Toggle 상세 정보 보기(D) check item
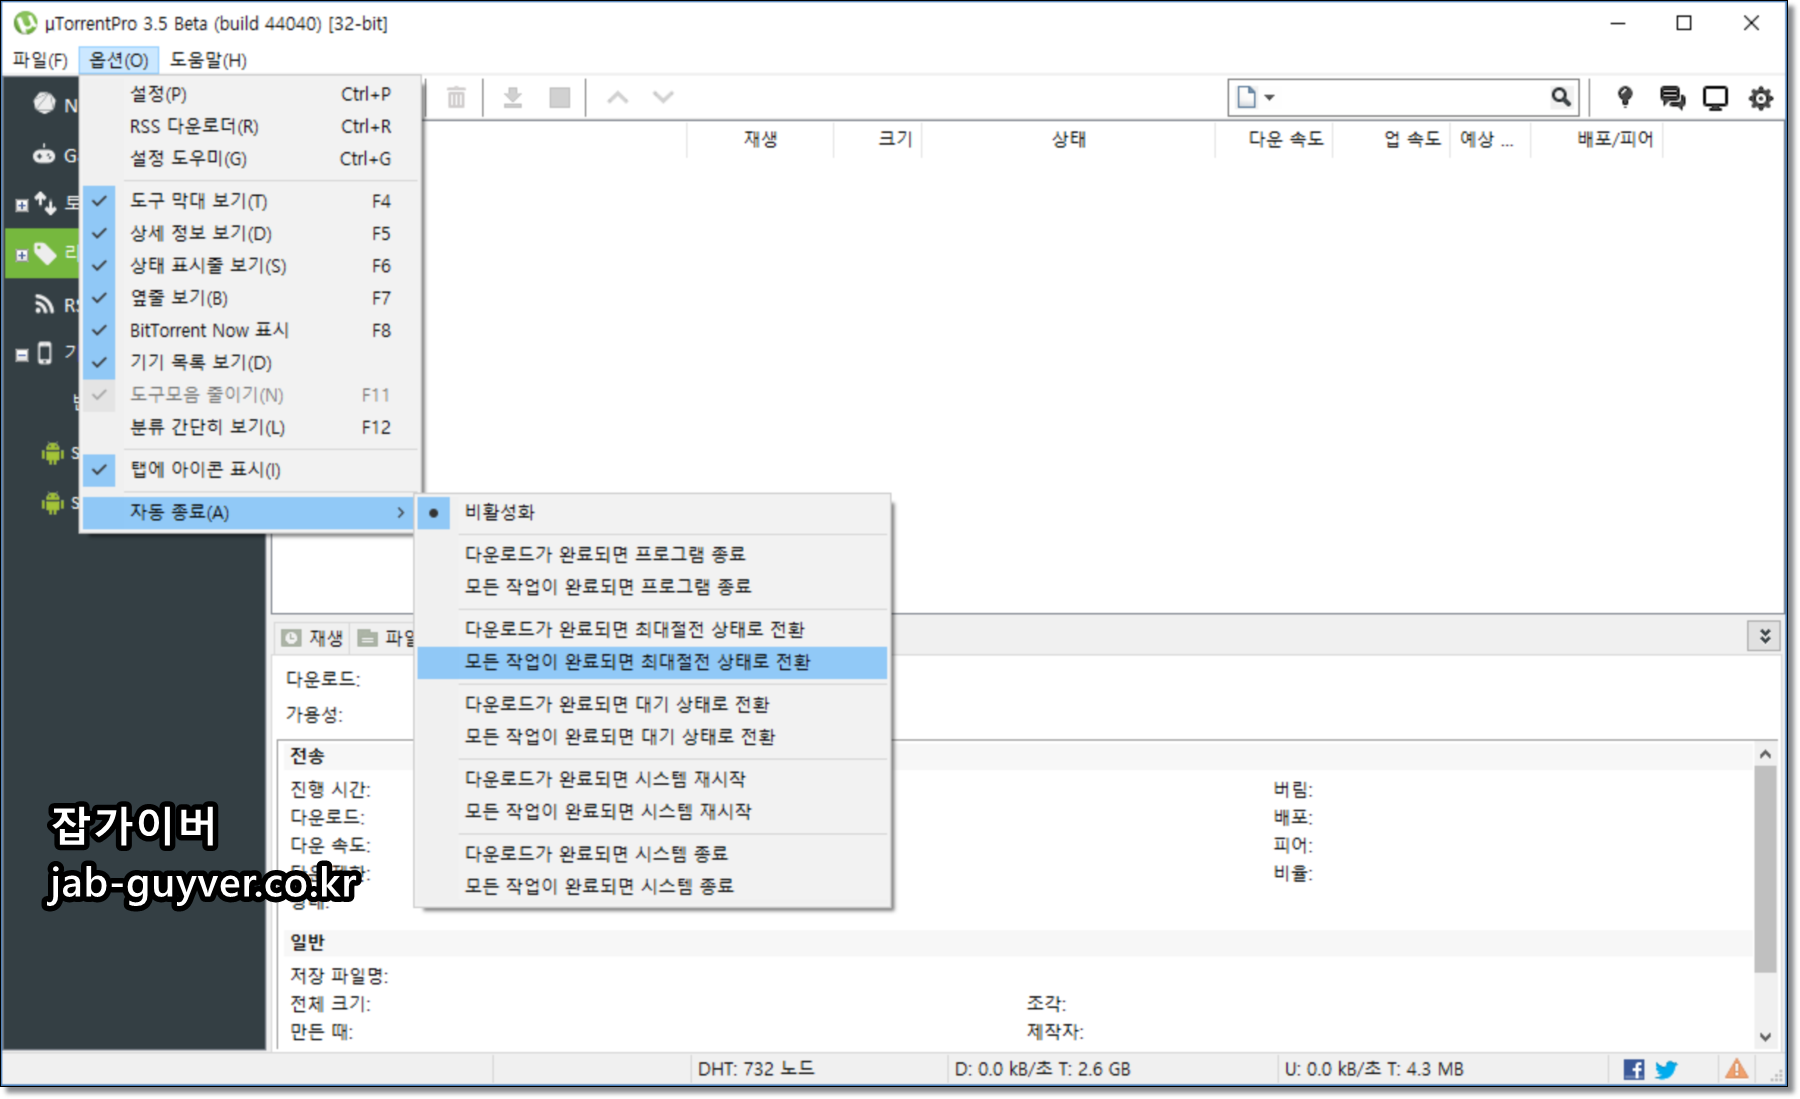The width and height of the screenshot is (1800, 1099). tap(250, 233)
